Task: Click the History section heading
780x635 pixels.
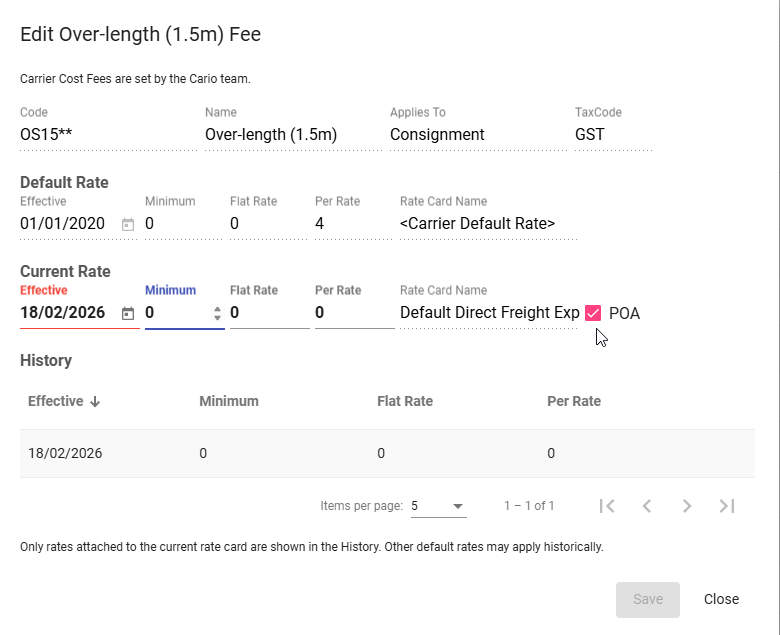Action: [46, 361]
